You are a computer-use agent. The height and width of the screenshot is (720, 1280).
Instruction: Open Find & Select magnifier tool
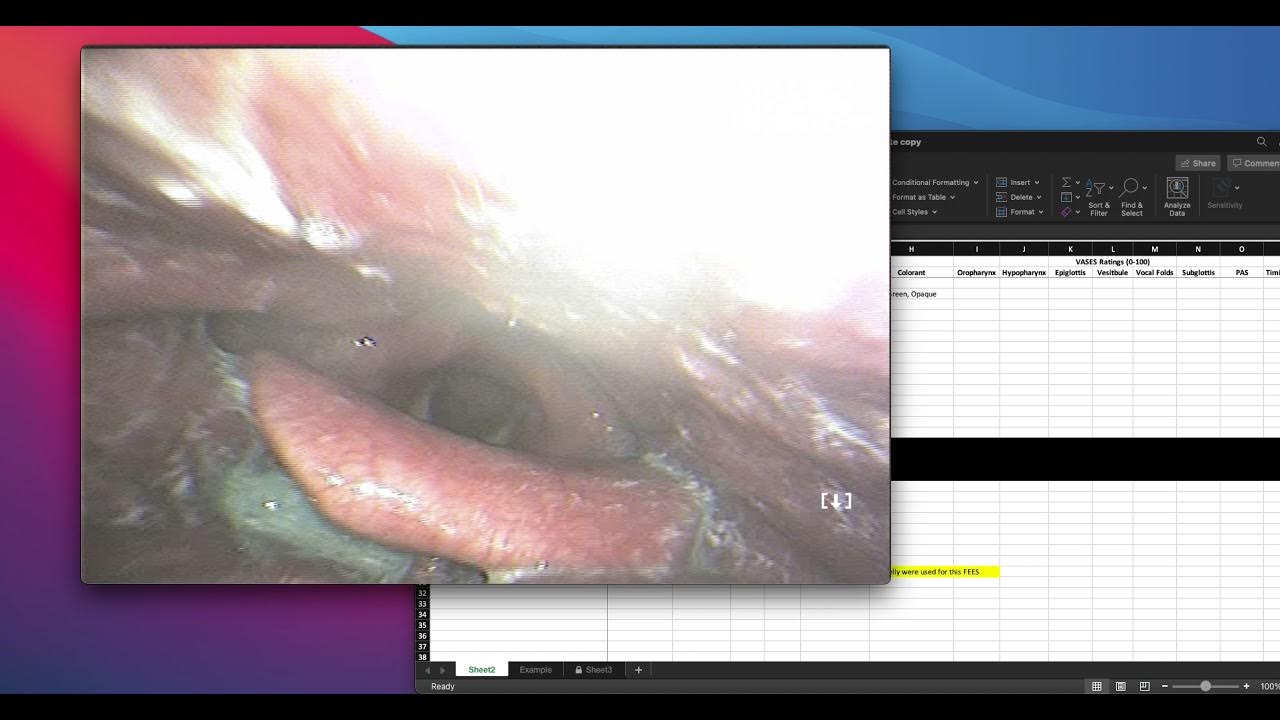1131,197
